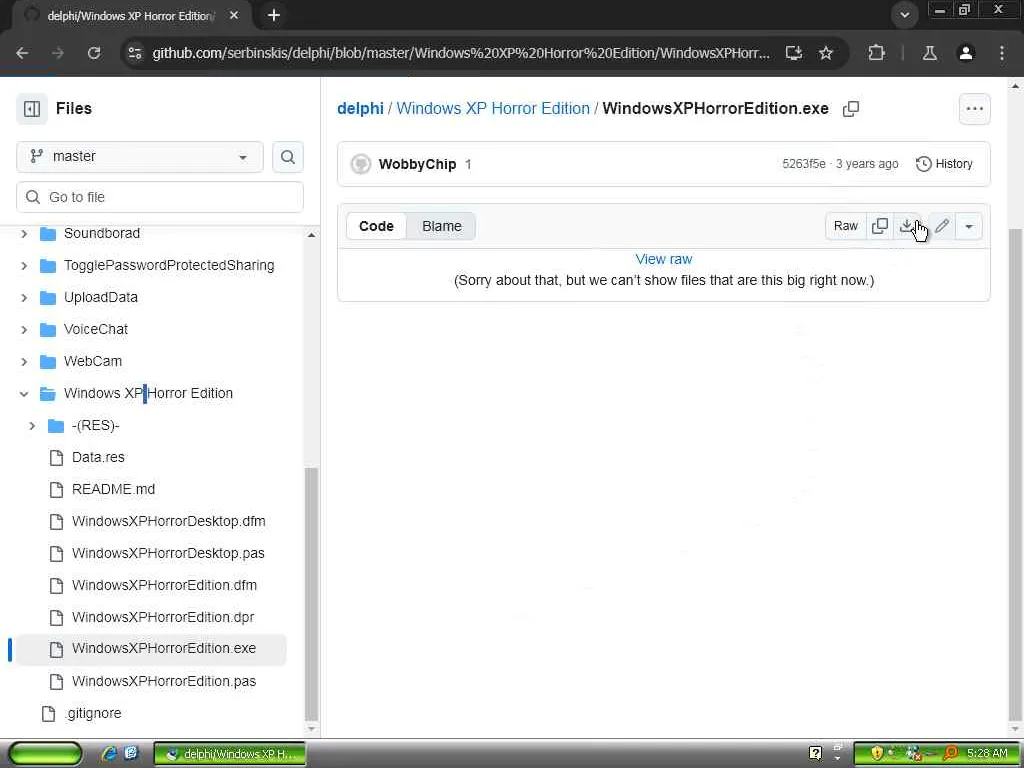Open the VoiceChat folder
The width and height of the screenshot is (1024, 768).
[x=95, y=329]
